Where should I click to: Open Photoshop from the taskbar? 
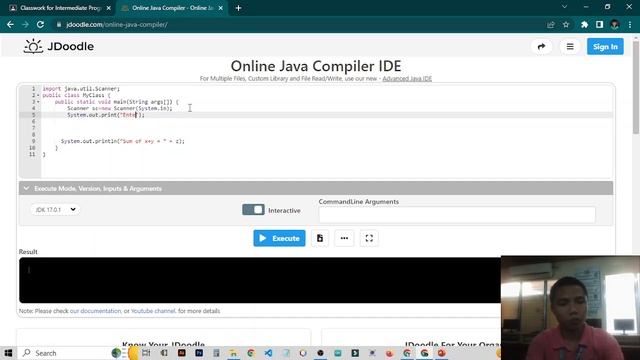tap(199, 353)
